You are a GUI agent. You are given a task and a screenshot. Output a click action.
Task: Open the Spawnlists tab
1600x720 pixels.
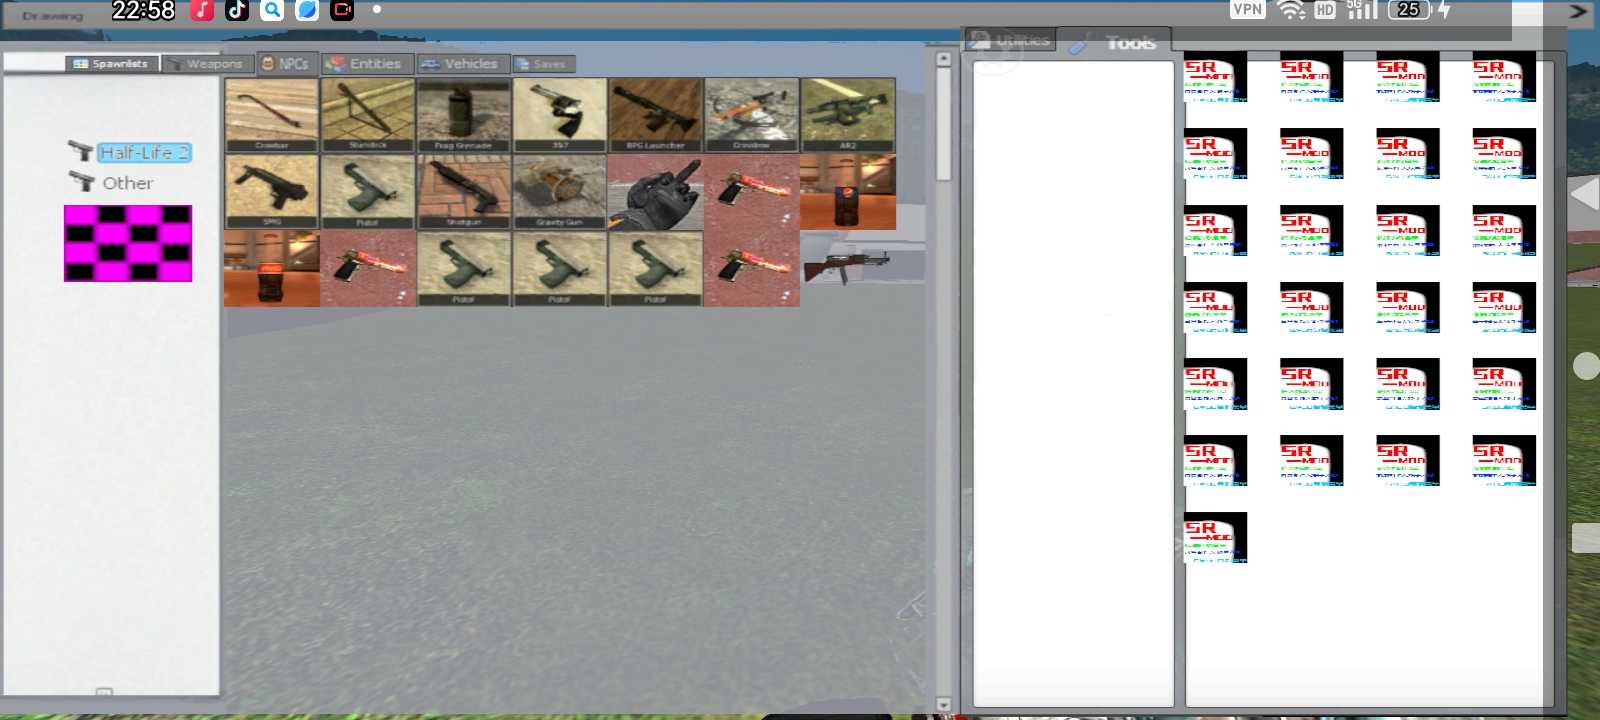point(110,63)
